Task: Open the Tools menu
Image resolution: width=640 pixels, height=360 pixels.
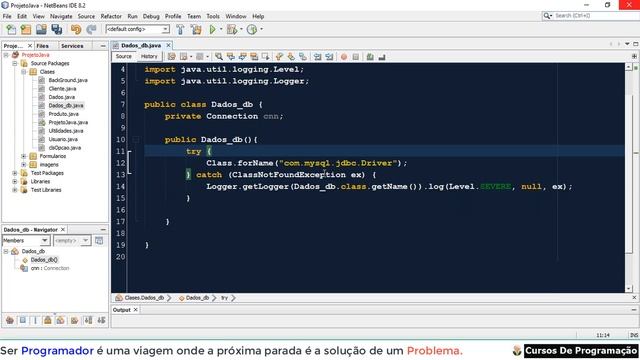Action: pos(213,16)
